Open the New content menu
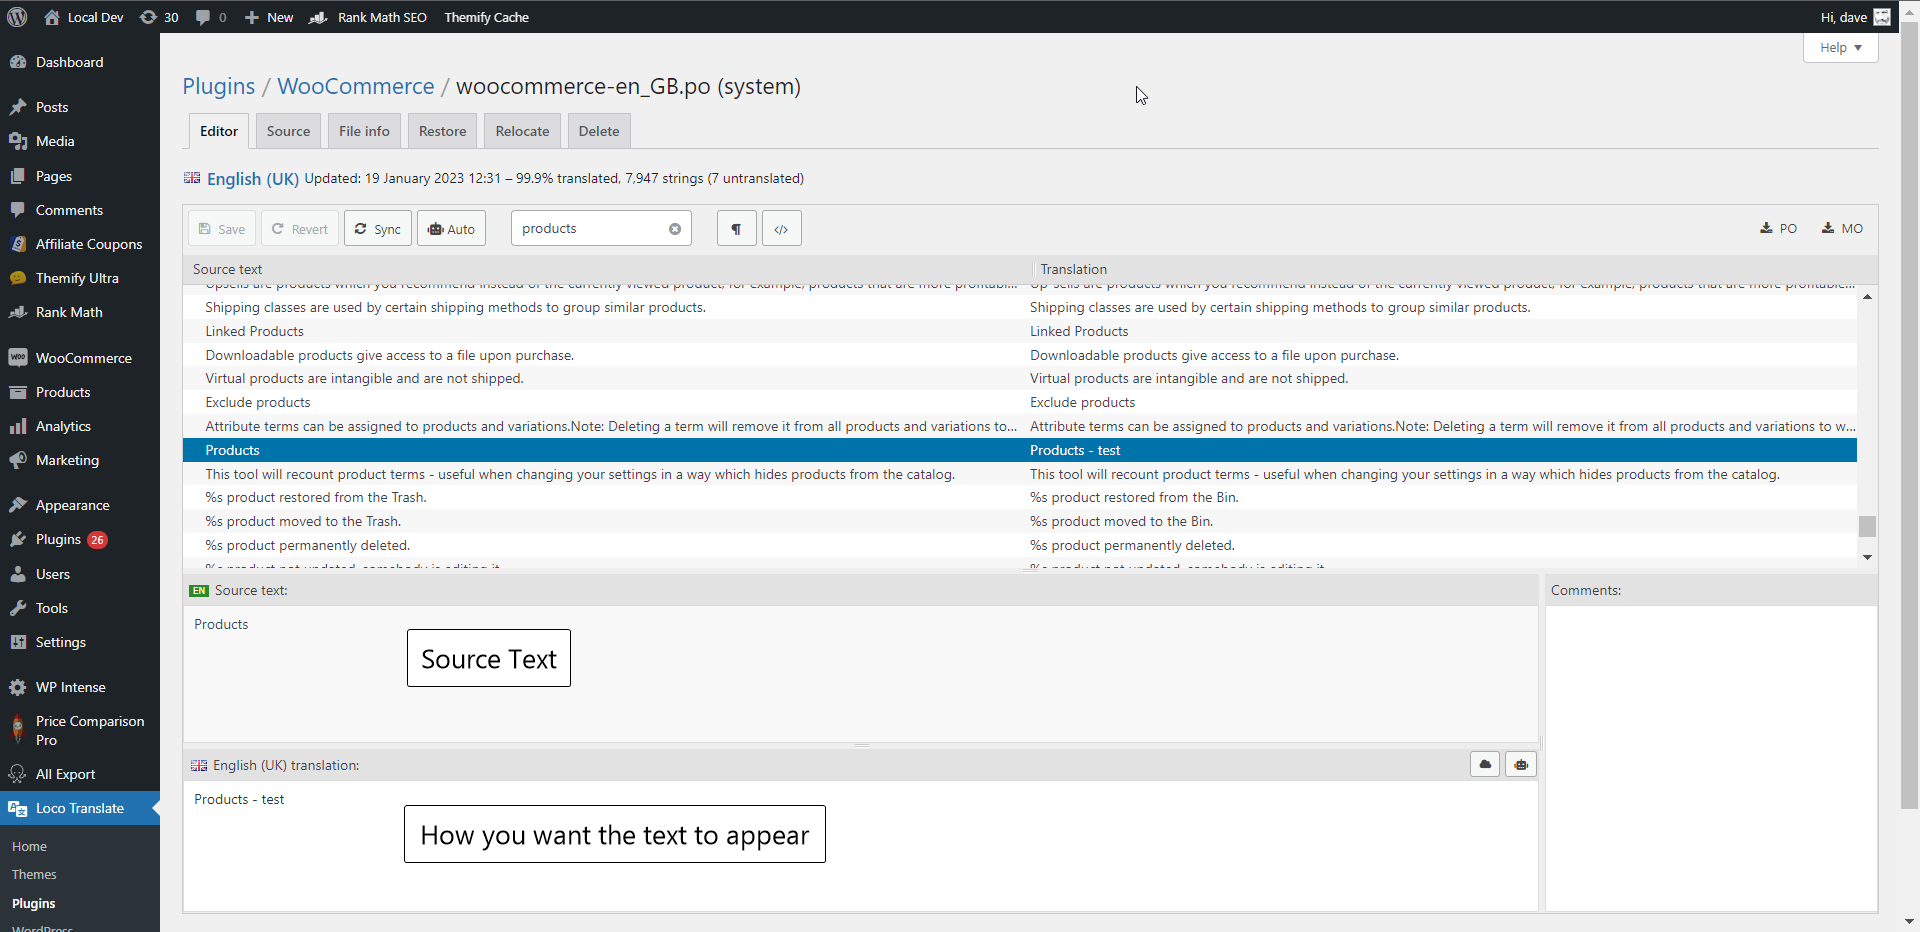Screen dimensions: 1920x932 pyautogui.click(x=269, y=17)
